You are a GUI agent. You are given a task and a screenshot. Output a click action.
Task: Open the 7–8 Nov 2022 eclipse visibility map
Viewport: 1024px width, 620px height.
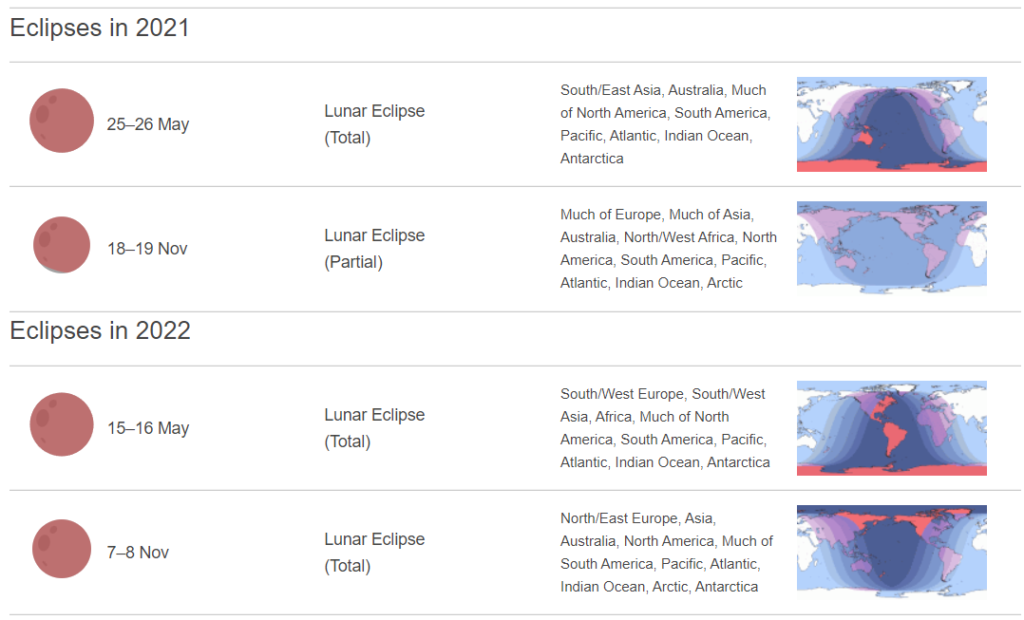[891, 552]
